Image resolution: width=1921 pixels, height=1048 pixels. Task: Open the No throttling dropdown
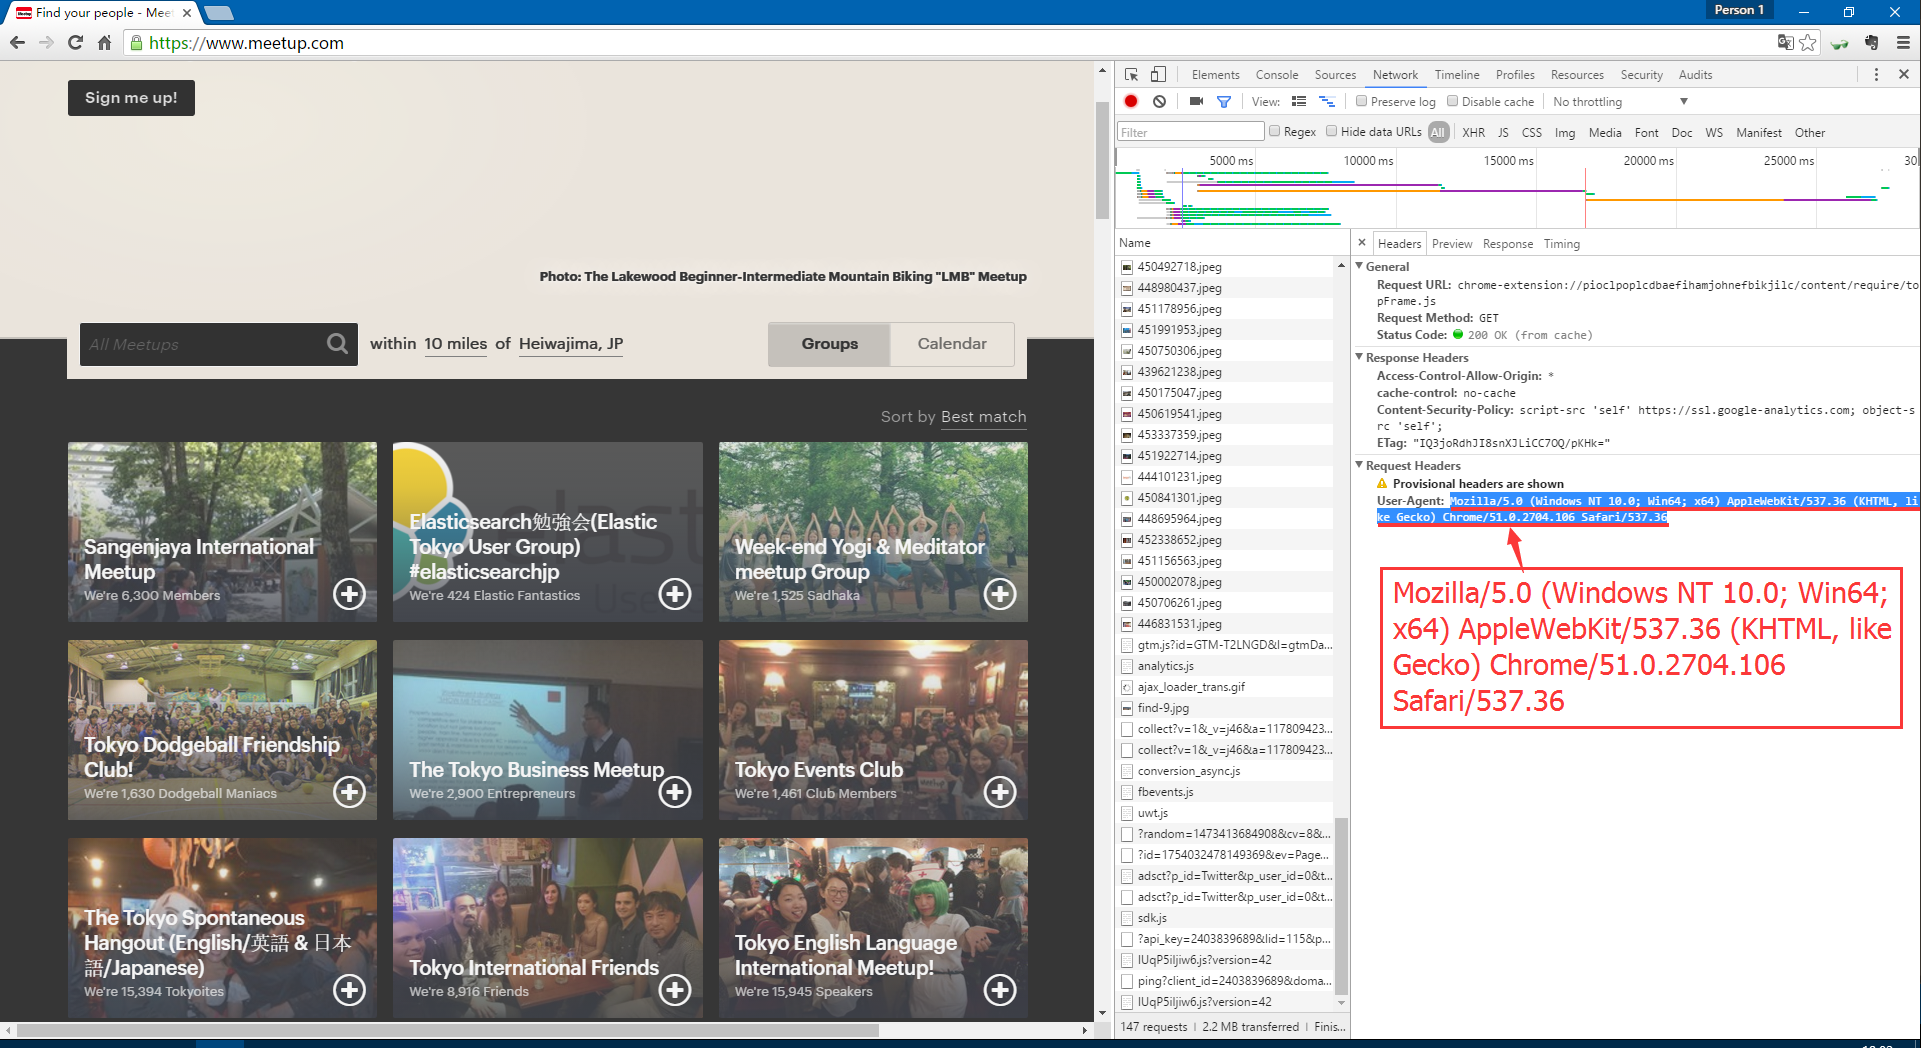click(x=1621, y=102)
